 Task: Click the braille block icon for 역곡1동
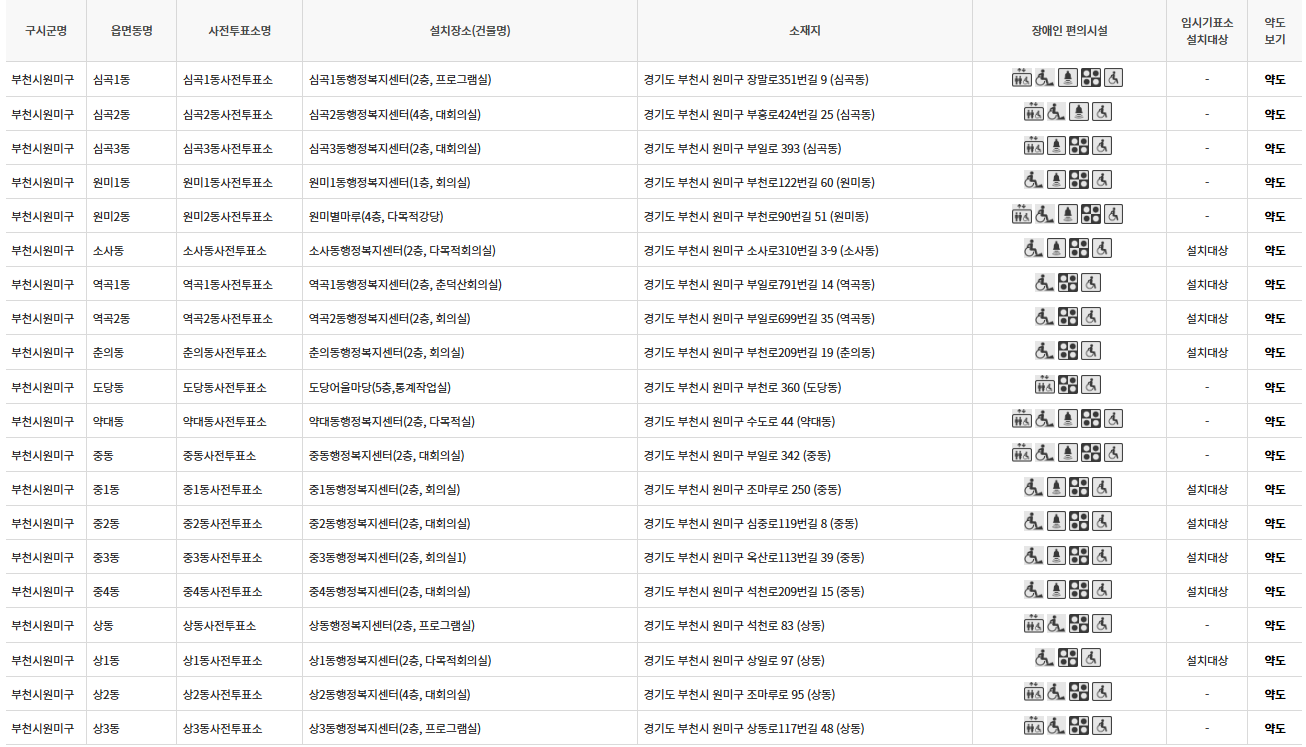click(1066, 283)
